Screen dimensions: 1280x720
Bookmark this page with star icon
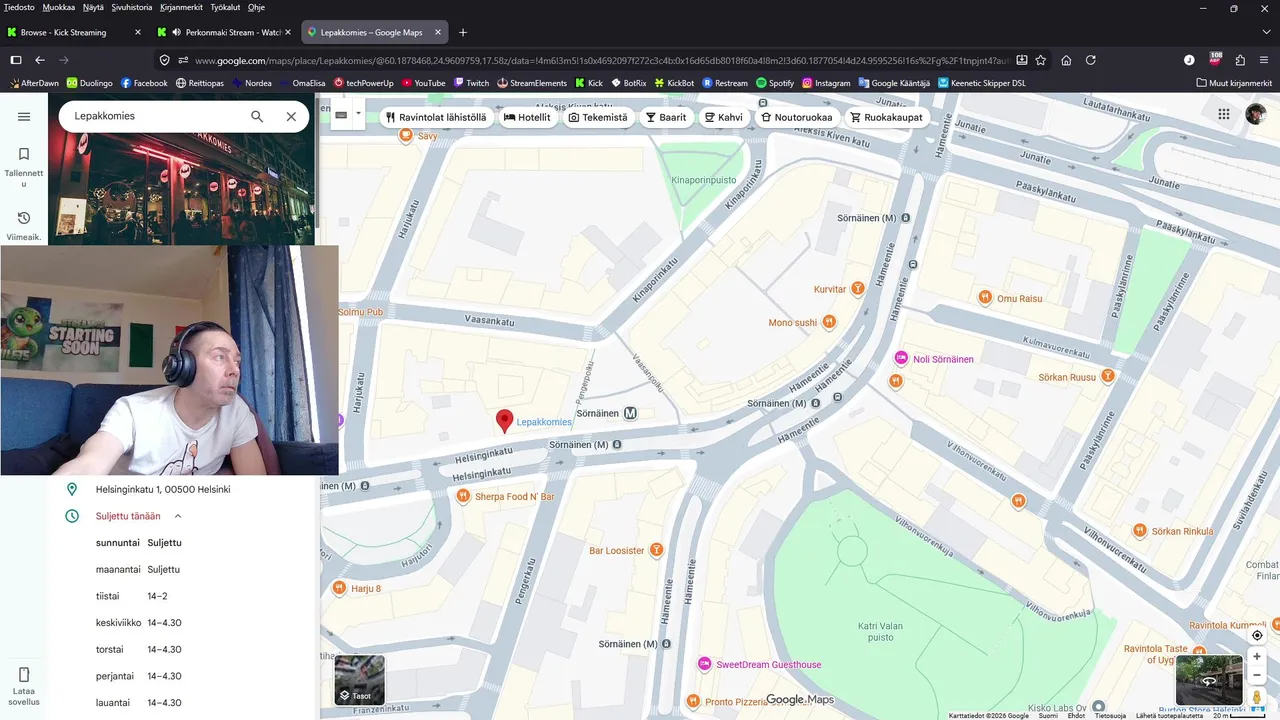click(1040, 60)
